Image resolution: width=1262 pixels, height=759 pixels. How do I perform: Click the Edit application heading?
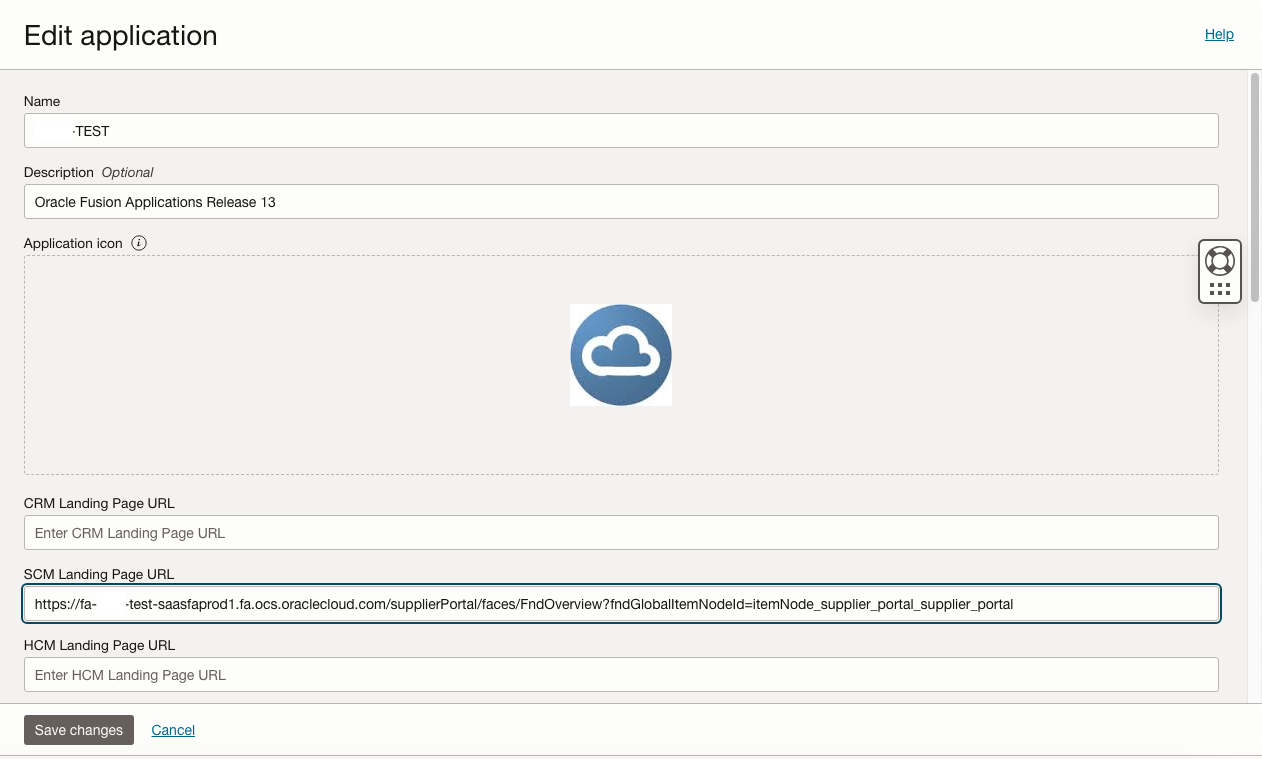[x=121, y=35]
